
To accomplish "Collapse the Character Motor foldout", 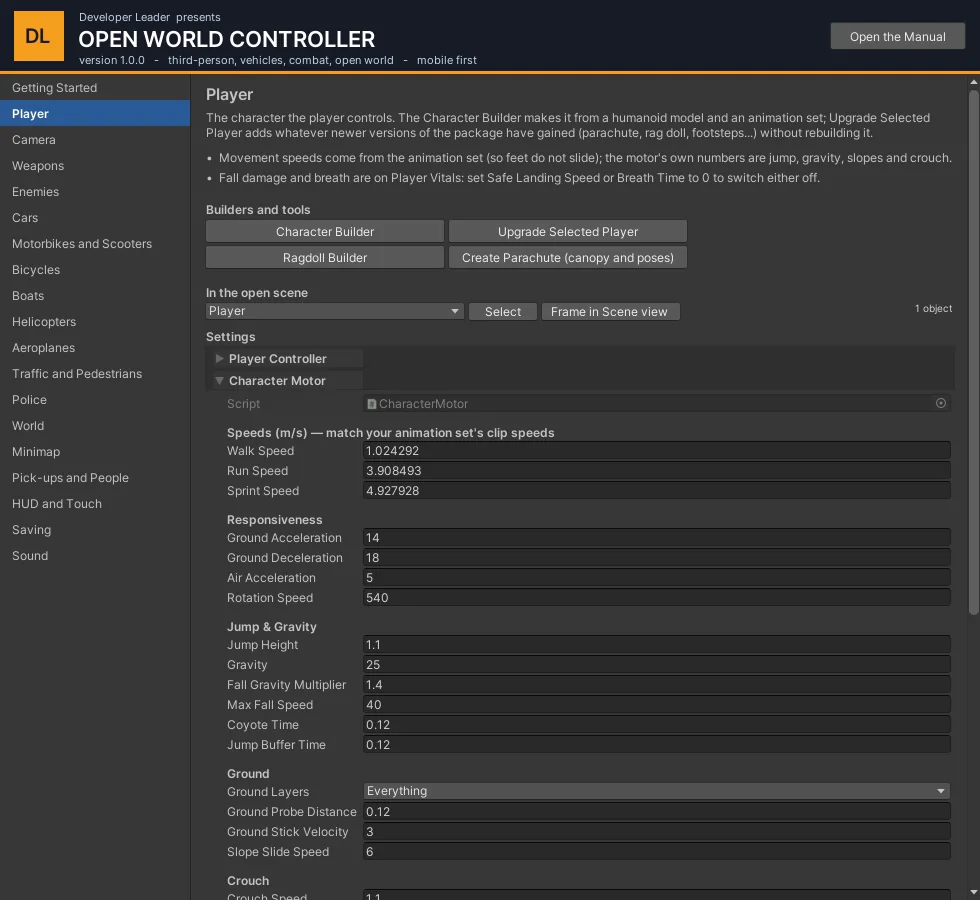I will click(219, 381).
